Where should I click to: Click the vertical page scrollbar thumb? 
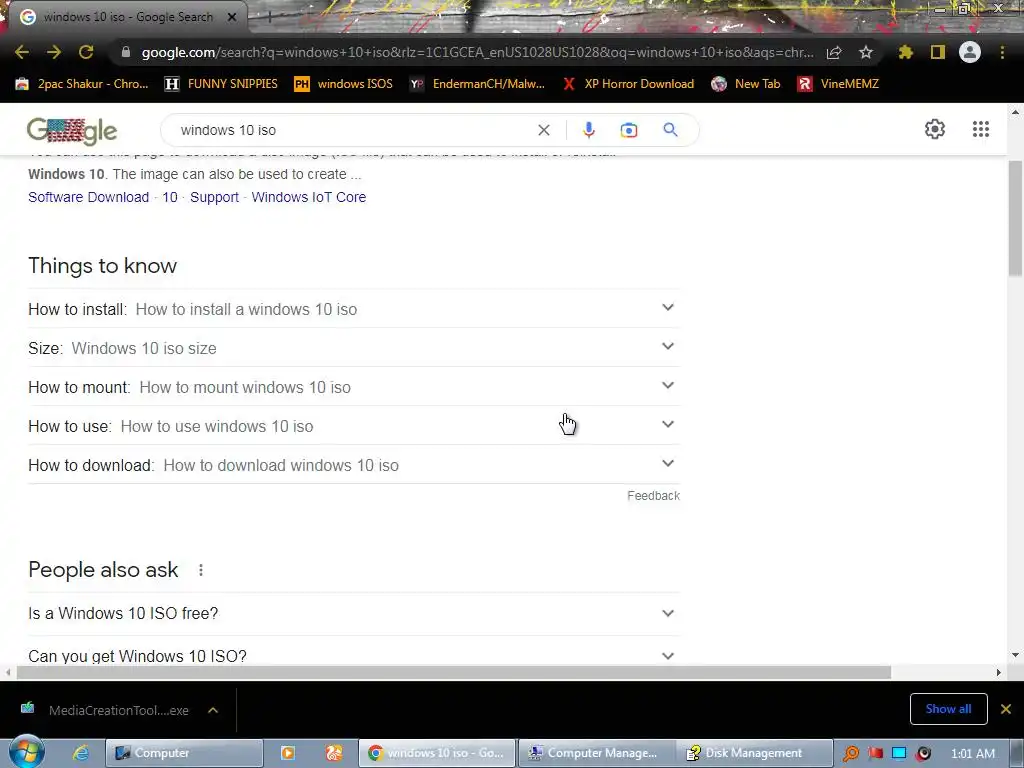pyautogui.click(x=1015, y=219)
